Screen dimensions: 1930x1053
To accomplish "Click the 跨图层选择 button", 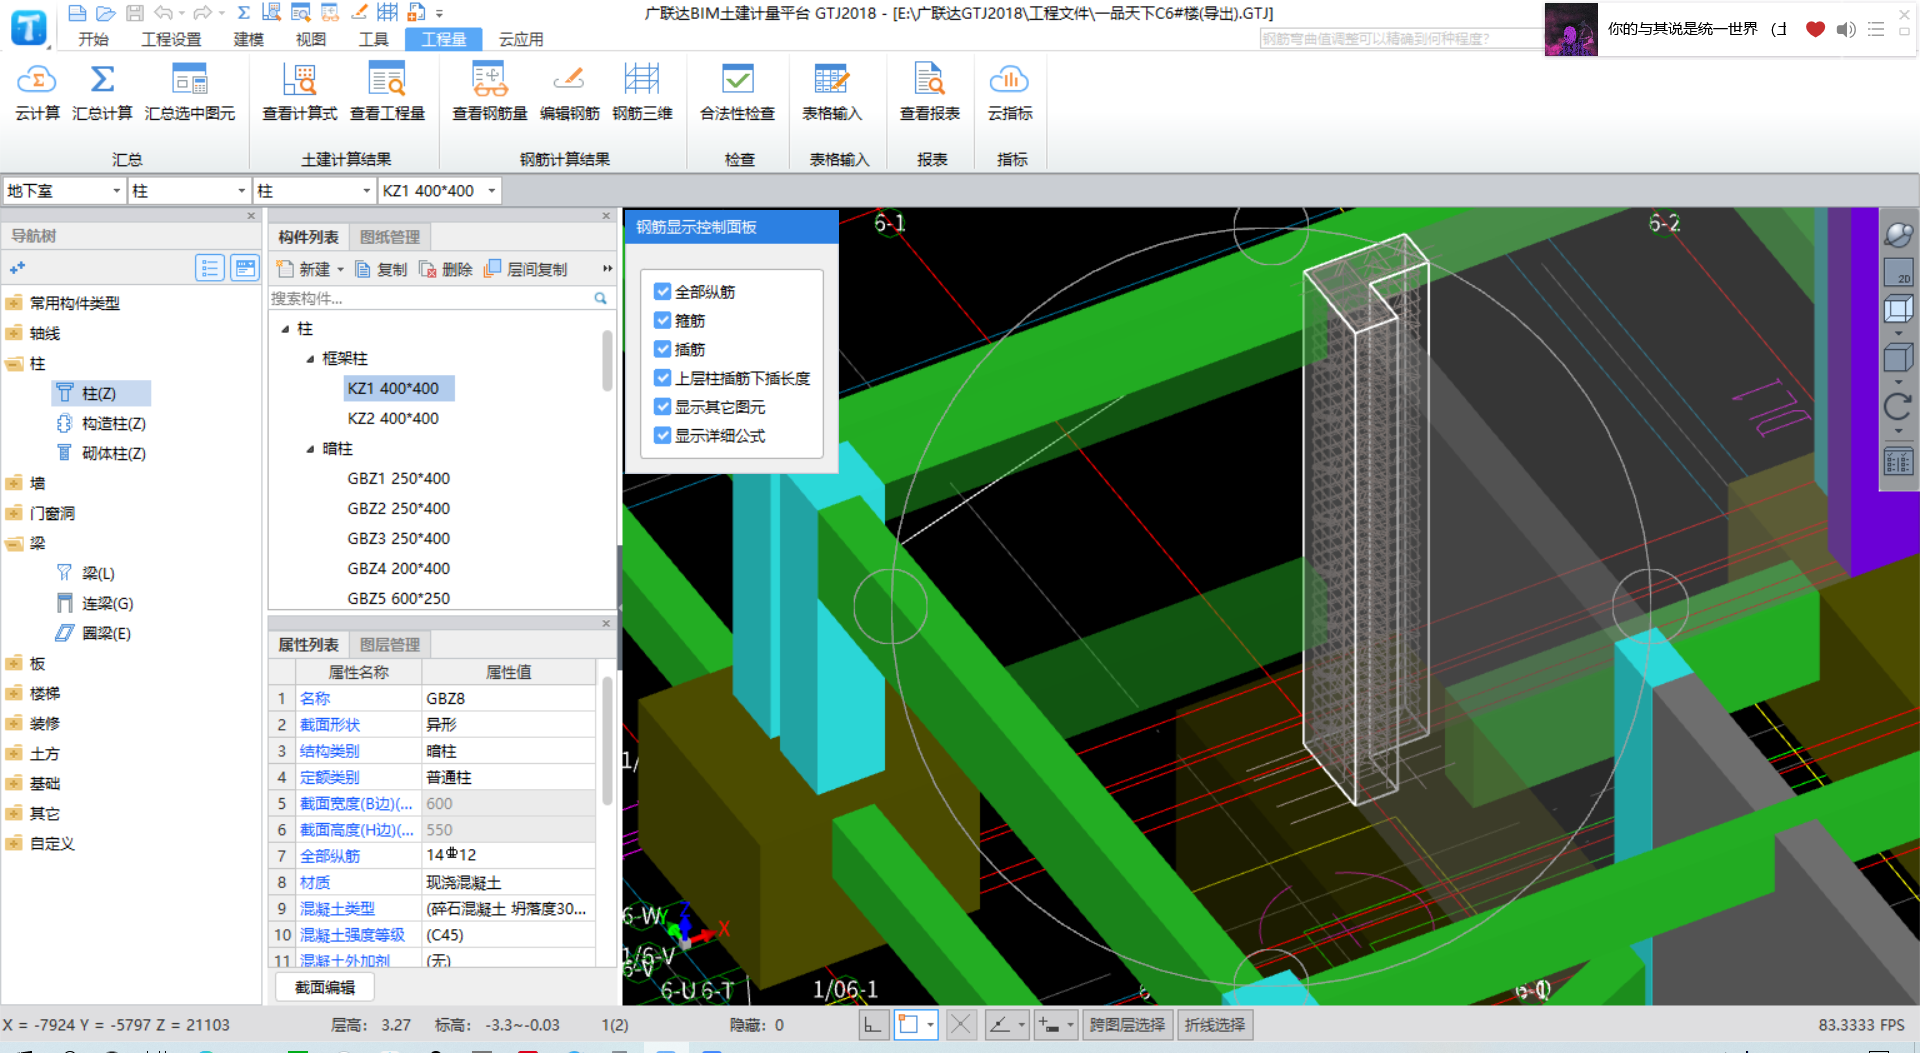I will [x=1127, y=1025].
